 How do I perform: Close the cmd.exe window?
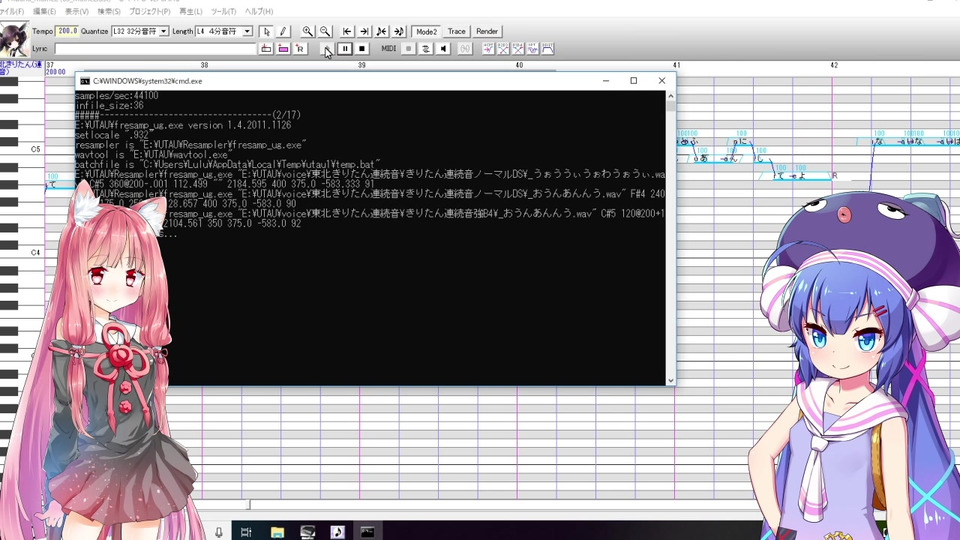pyautogui.click(x=662, y=81)
